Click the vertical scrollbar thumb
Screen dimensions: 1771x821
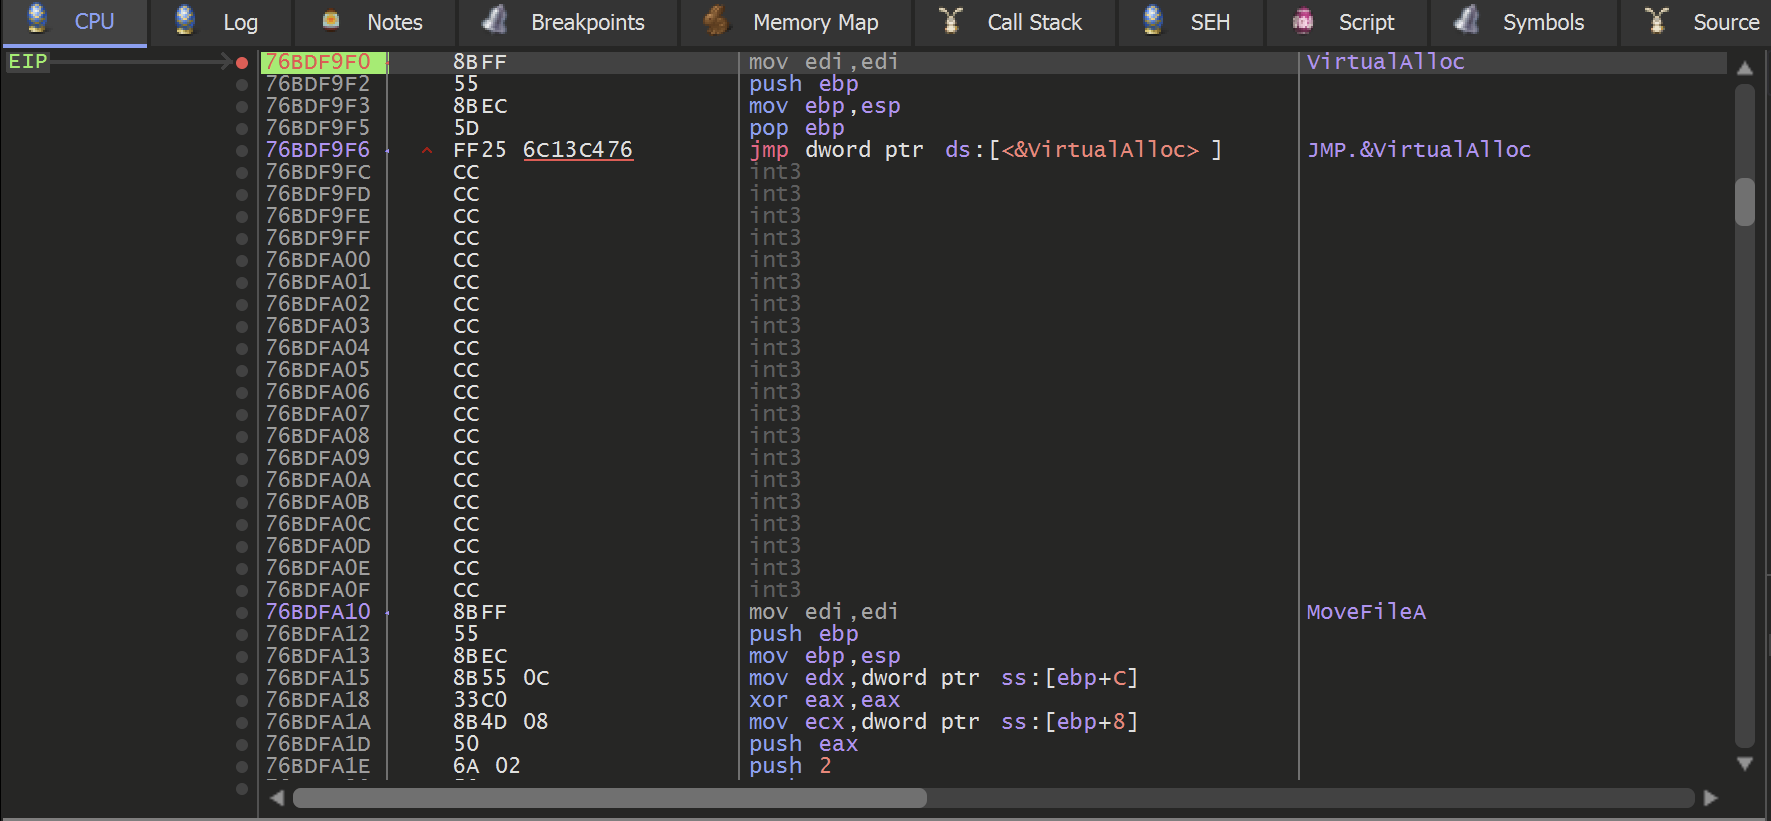(1745, 202)
